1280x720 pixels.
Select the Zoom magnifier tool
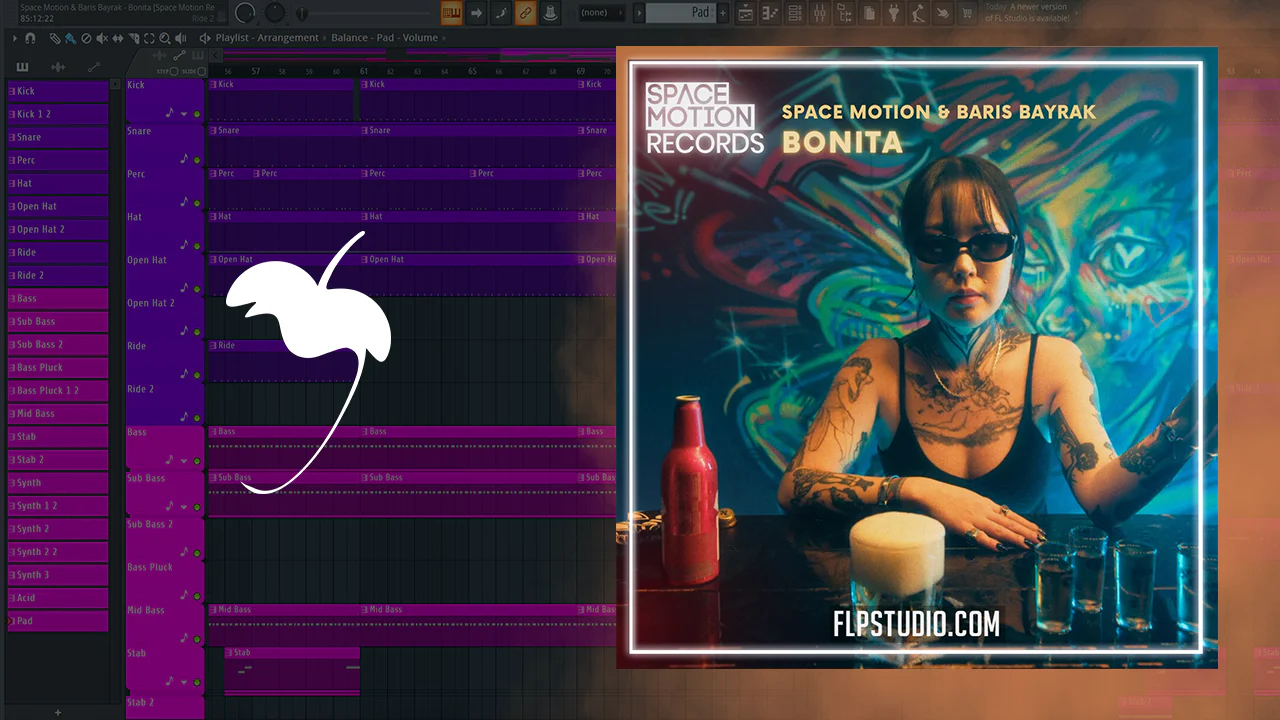coord(166,38)
